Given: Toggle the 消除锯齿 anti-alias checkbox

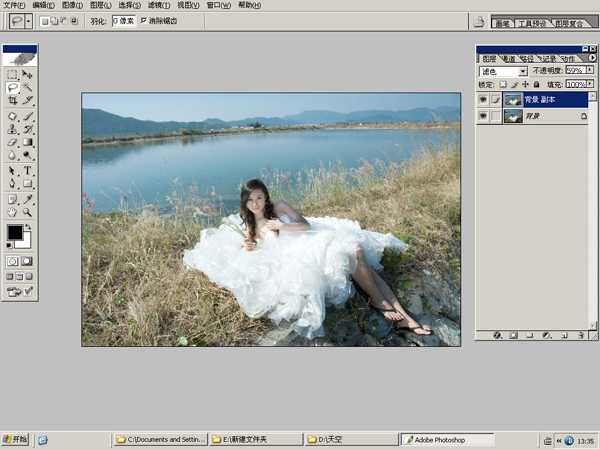Looking at the screenshot, I should (143, 20).
